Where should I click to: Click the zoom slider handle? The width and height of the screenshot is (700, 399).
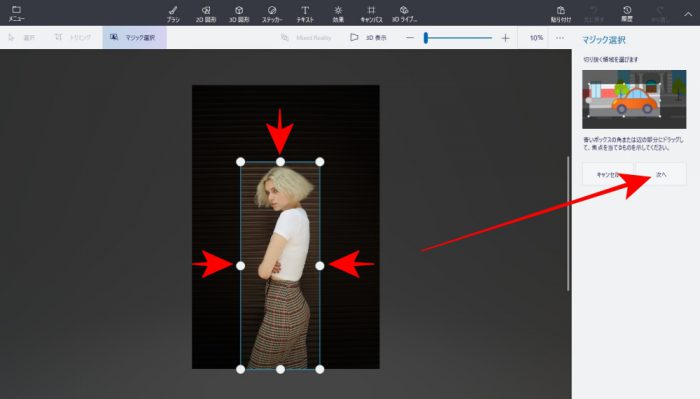[x=426, y=38]
